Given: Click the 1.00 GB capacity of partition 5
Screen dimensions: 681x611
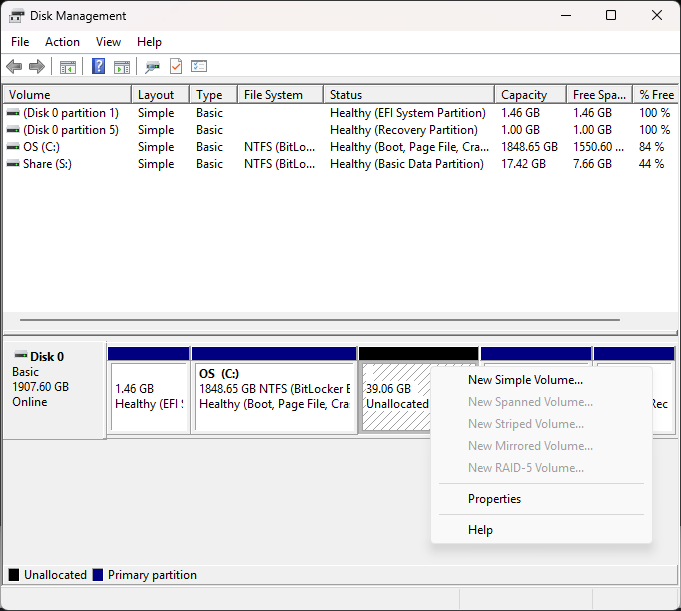Looking at the screenshot, I should tap(520, 130).
